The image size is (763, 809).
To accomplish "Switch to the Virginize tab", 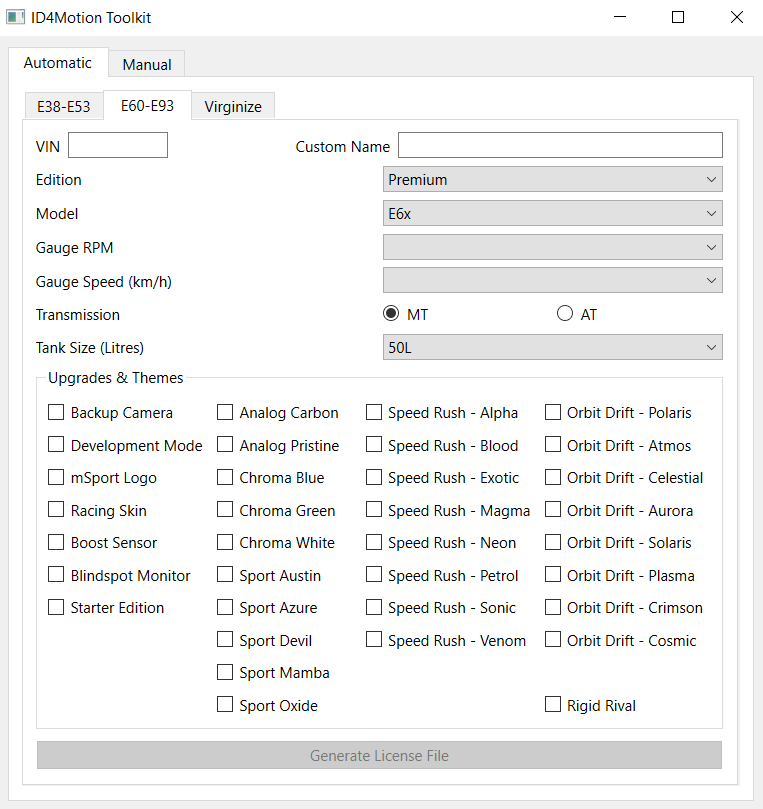I will [233, 107].
